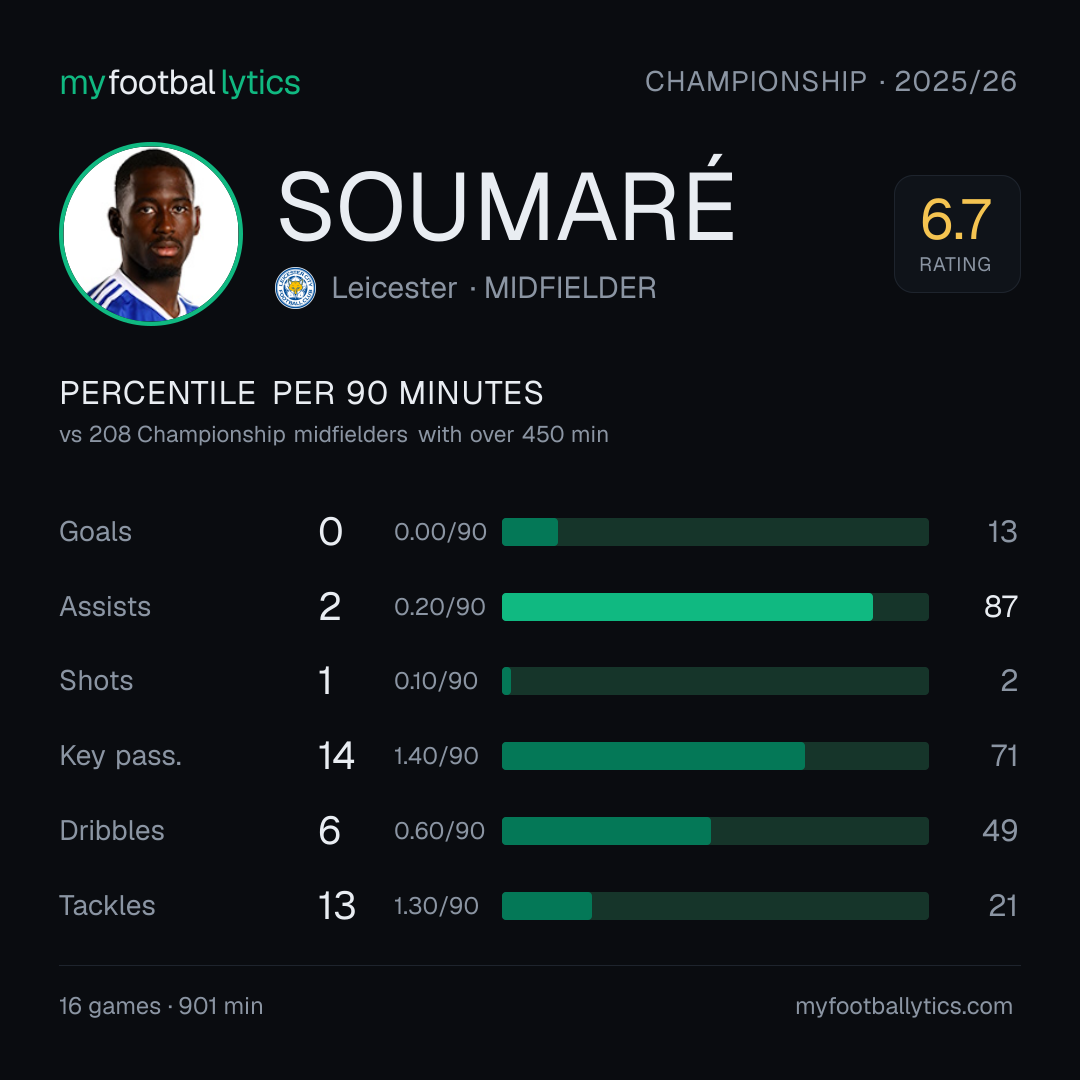Click the Leicester club crest icon

[x=295, y=288]
